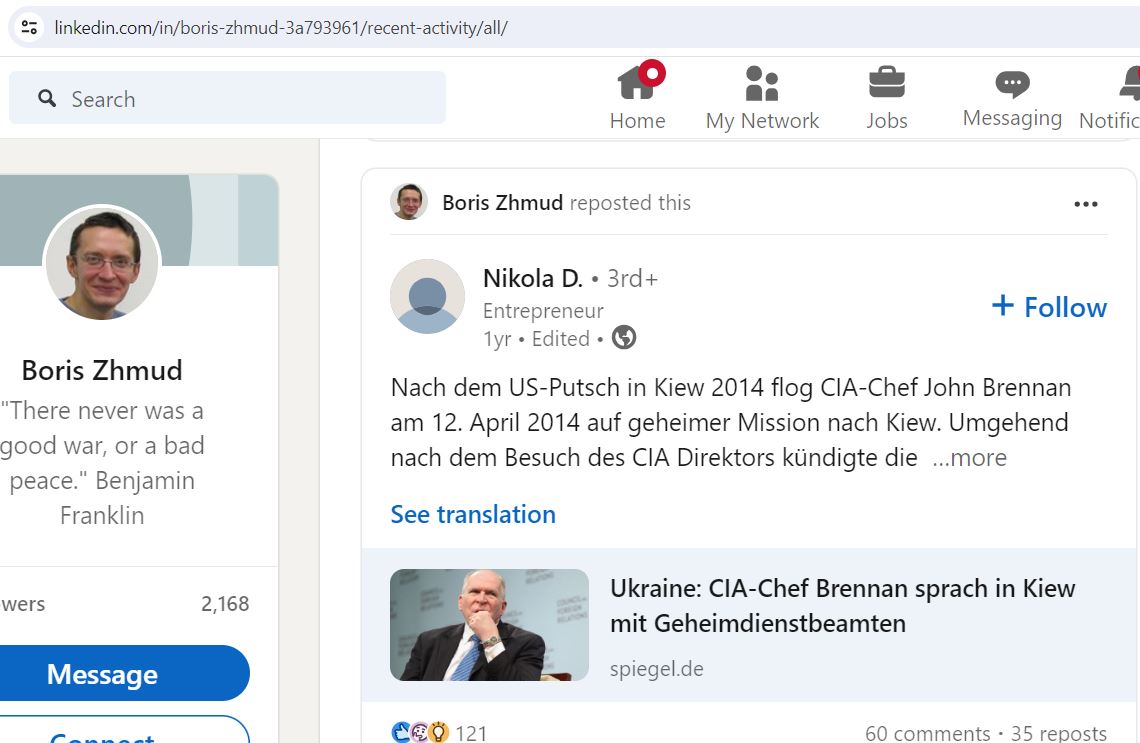
Task: Click the reaction icons beside 121
Action: pos(420,731)
